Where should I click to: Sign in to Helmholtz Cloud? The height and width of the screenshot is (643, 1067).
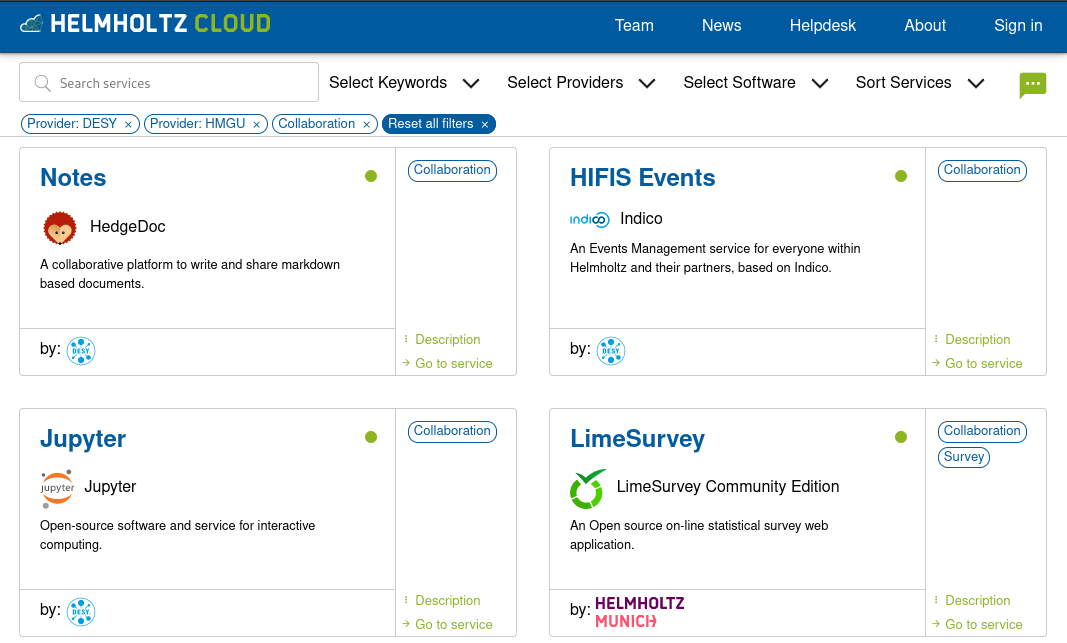coord(1018,26)
